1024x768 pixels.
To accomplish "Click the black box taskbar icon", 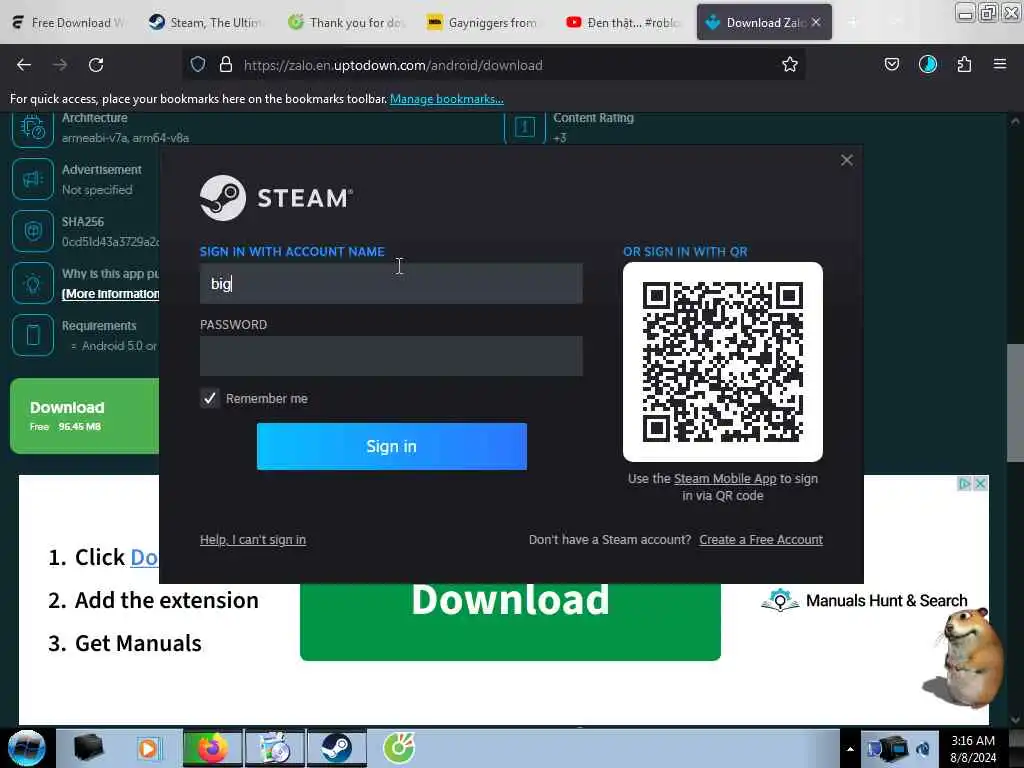I will pyautogui.click(x=88, y=748).
